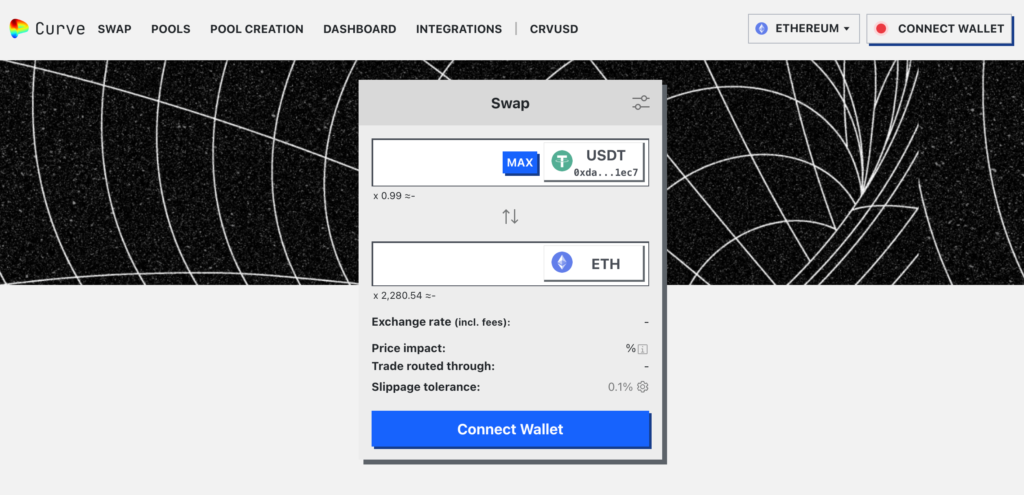Click 'Exchange rate (incl. fees):' label
Image resolution: width=1024 pixels, height=495 pixels.
pyautogui.click(x=441, y=322)
